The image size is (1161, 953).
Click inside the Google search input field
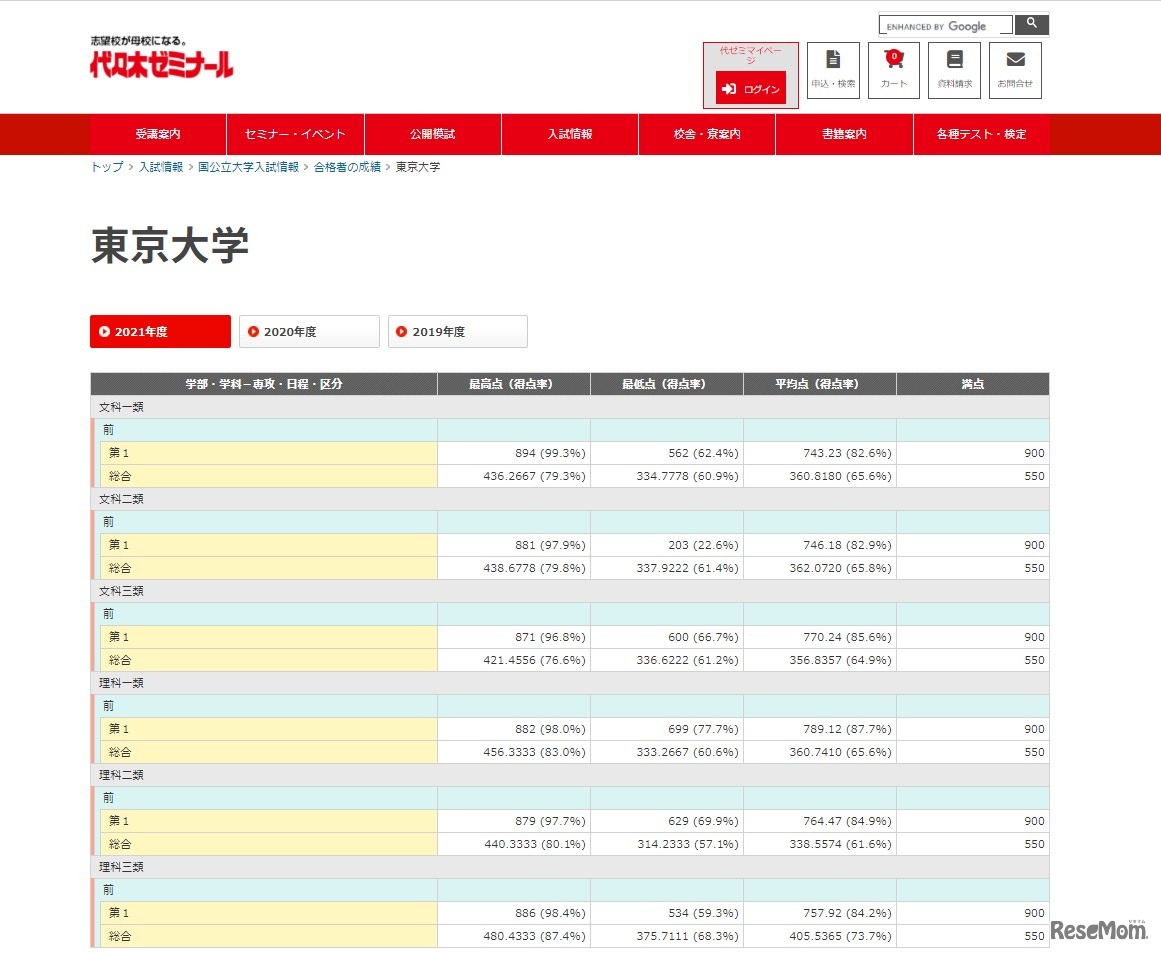[945, 24]
